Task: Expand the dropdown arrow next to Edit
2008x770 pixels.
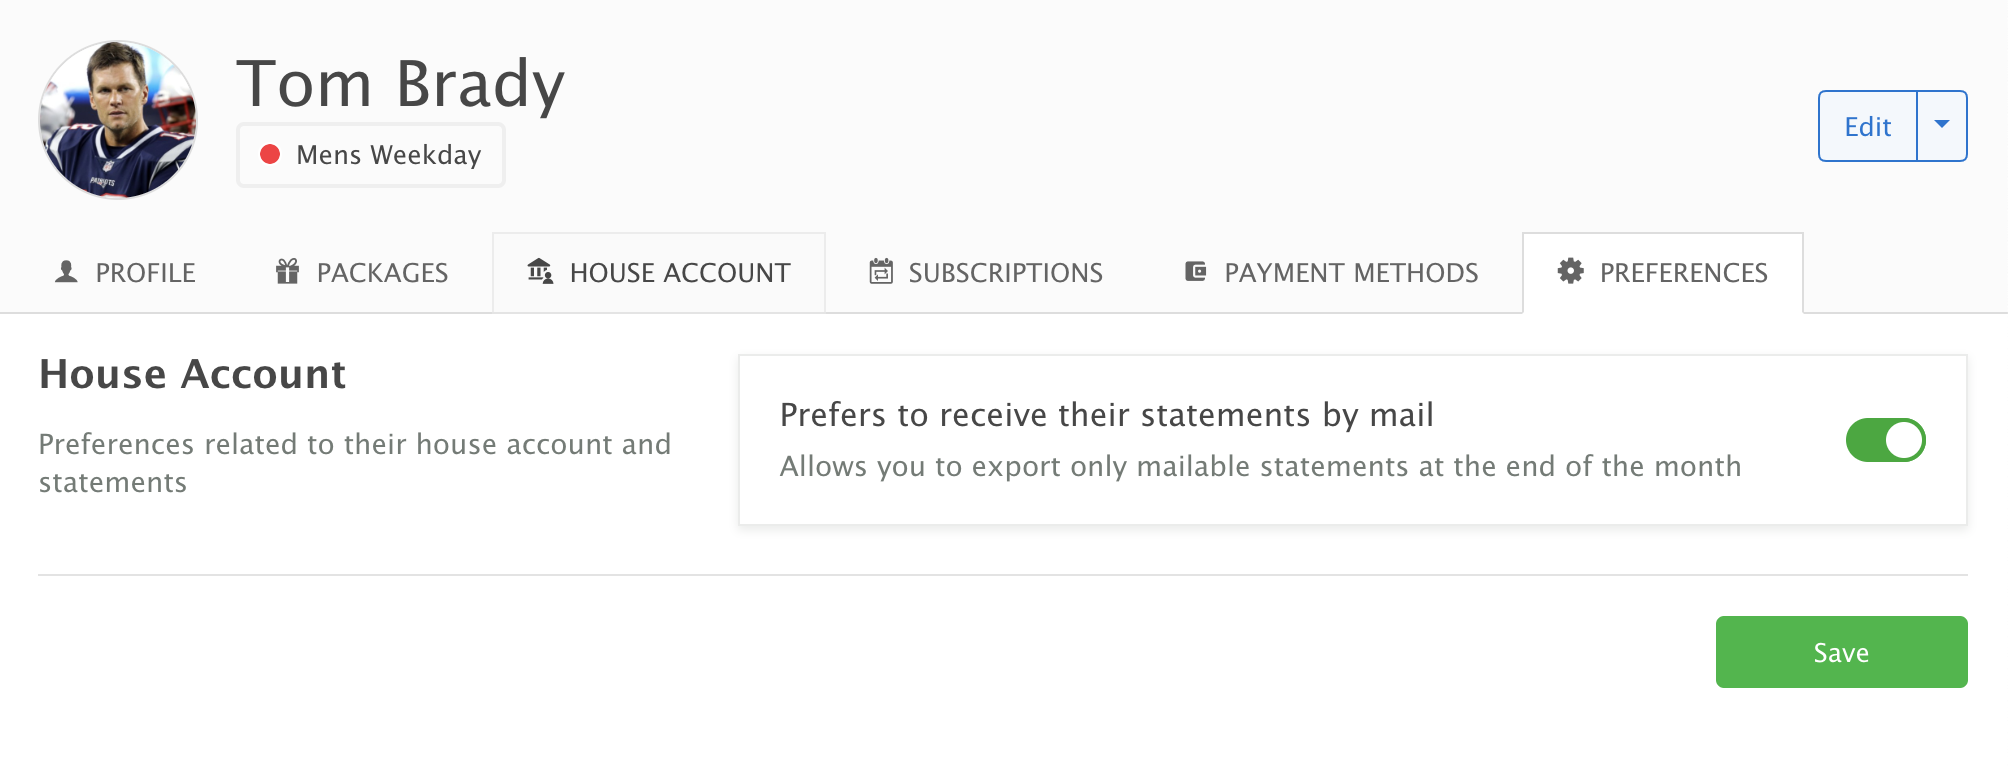Action: [1942, 126]
